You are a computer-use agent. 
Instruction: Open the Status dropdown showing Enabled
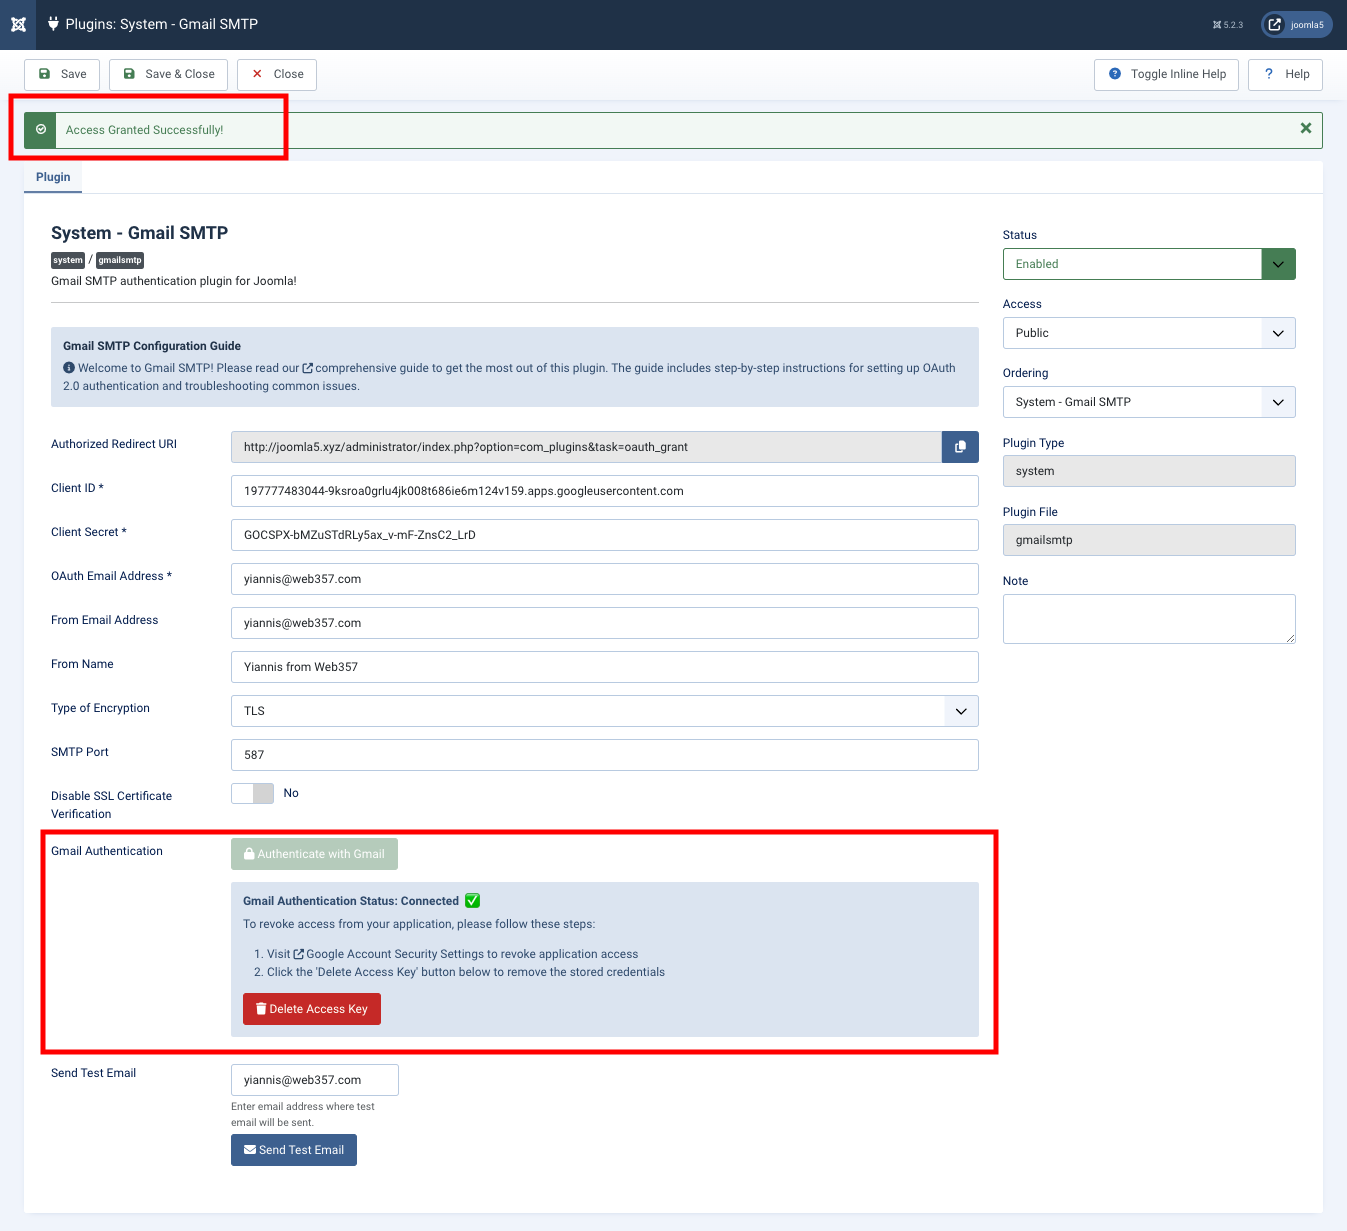(x=1149, y=264)
